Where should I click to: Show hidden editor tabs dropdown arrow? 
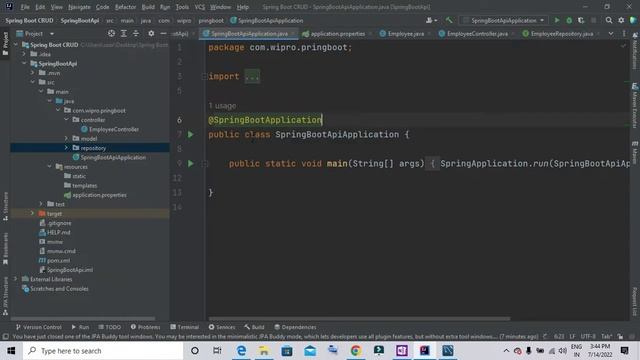click(x=611, y=33)
